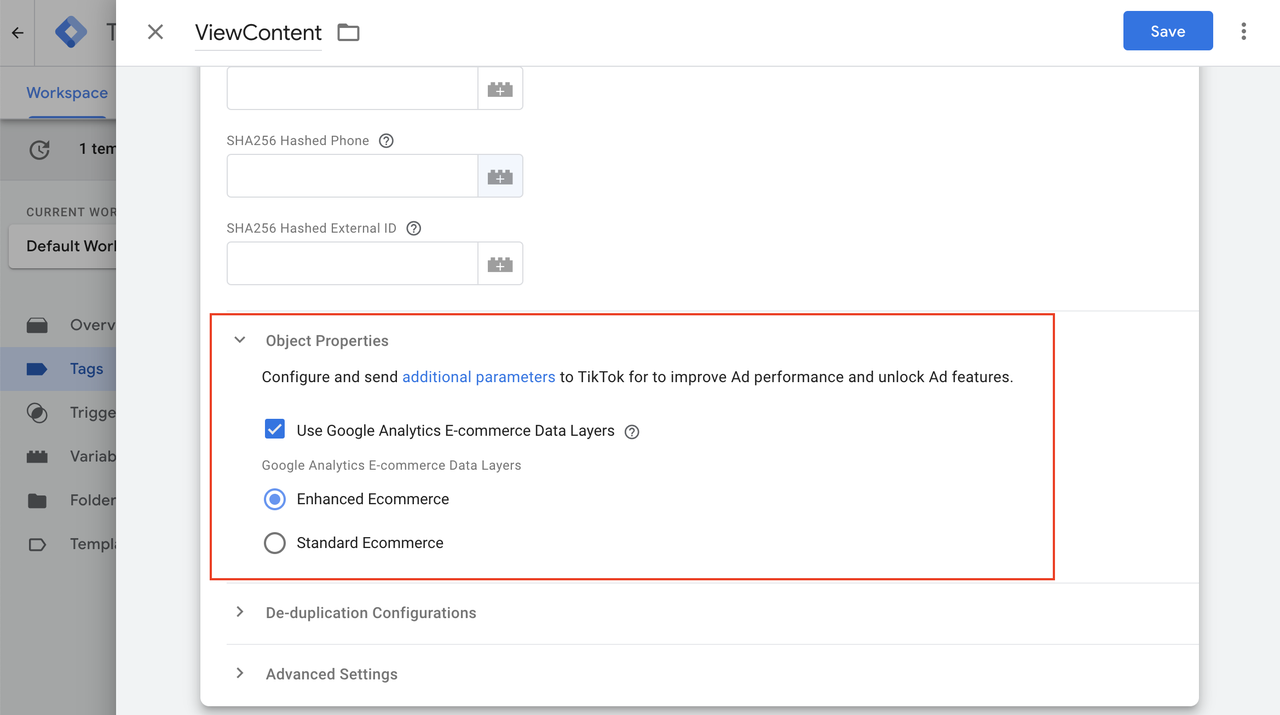The height and width of the screenshot is (715, 1280).
Task: Click the back arrow in the top bar
Action: [16, 31]
